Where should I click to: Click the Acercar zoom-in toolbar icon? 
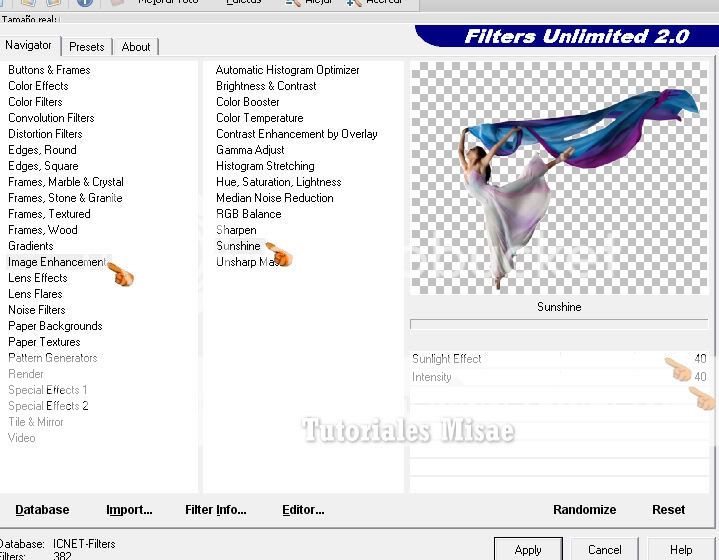(x=355, y=3)
